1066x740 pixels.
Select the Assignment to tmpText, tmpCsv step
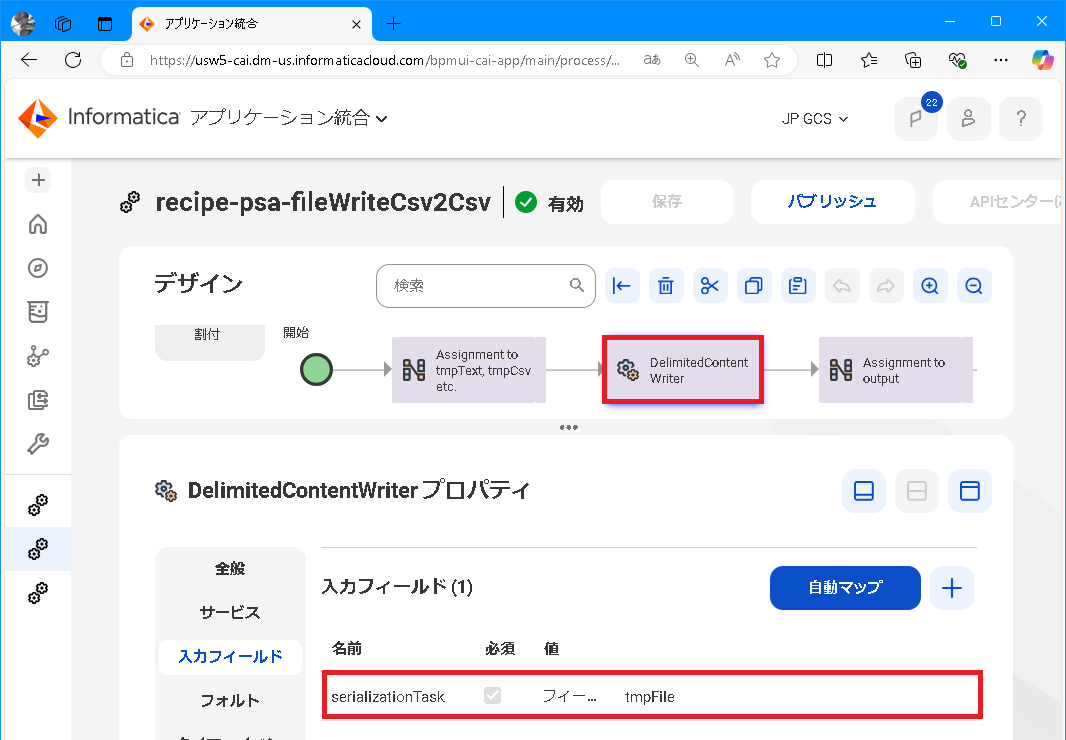click(x=469, y=370)
